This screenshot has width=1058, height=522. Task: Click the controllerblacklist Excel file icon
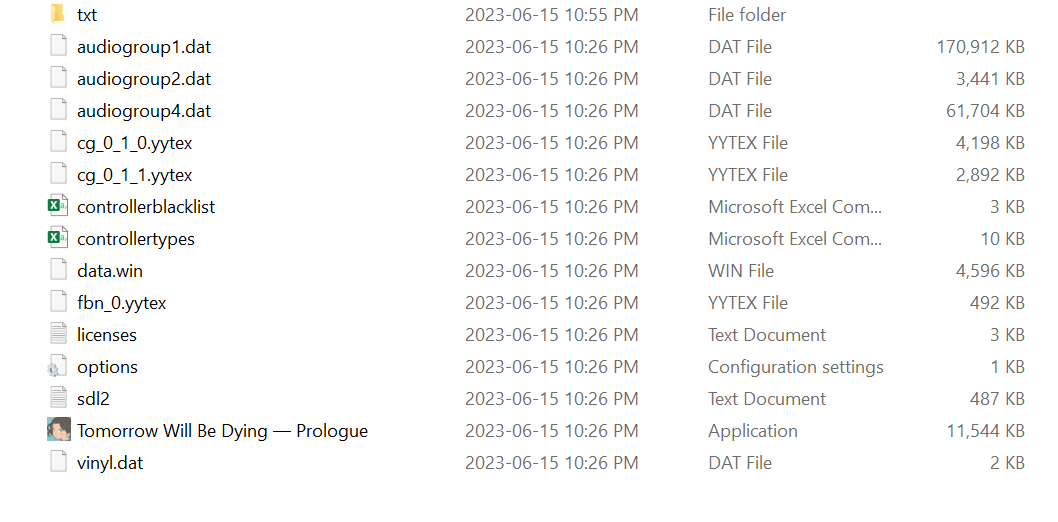(58, 206)
